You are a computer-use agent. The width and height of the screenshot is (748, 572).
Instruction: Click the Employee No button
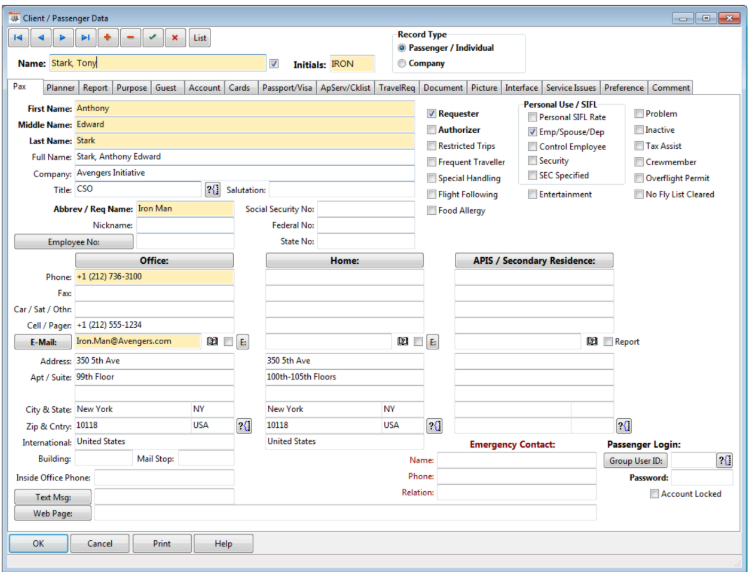73,241
